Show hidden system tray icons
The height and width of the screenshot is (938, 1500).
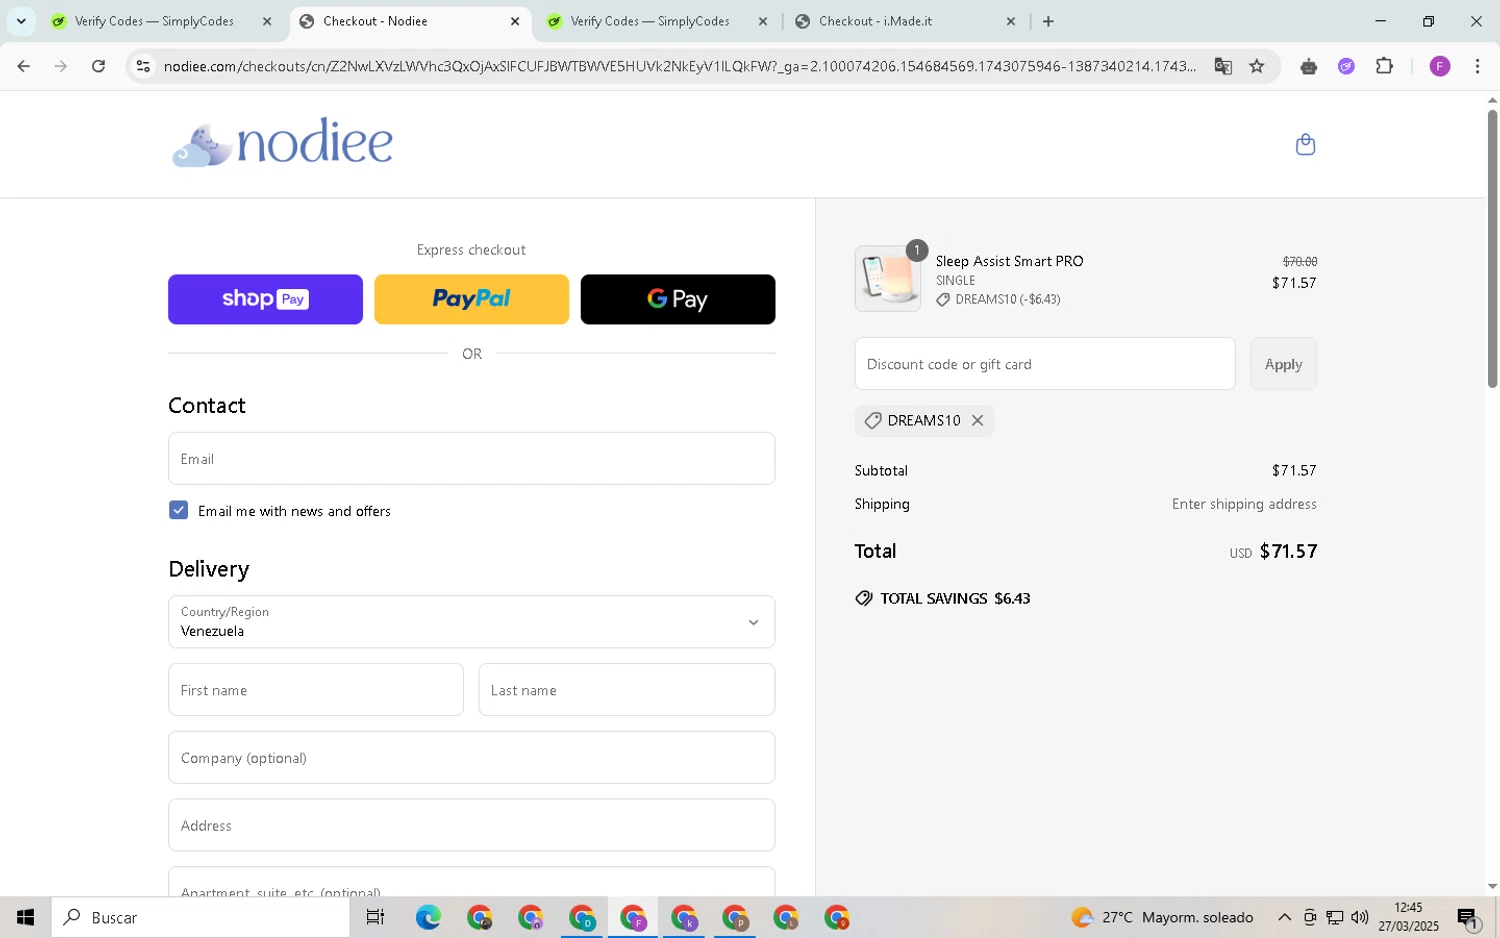1284,917
